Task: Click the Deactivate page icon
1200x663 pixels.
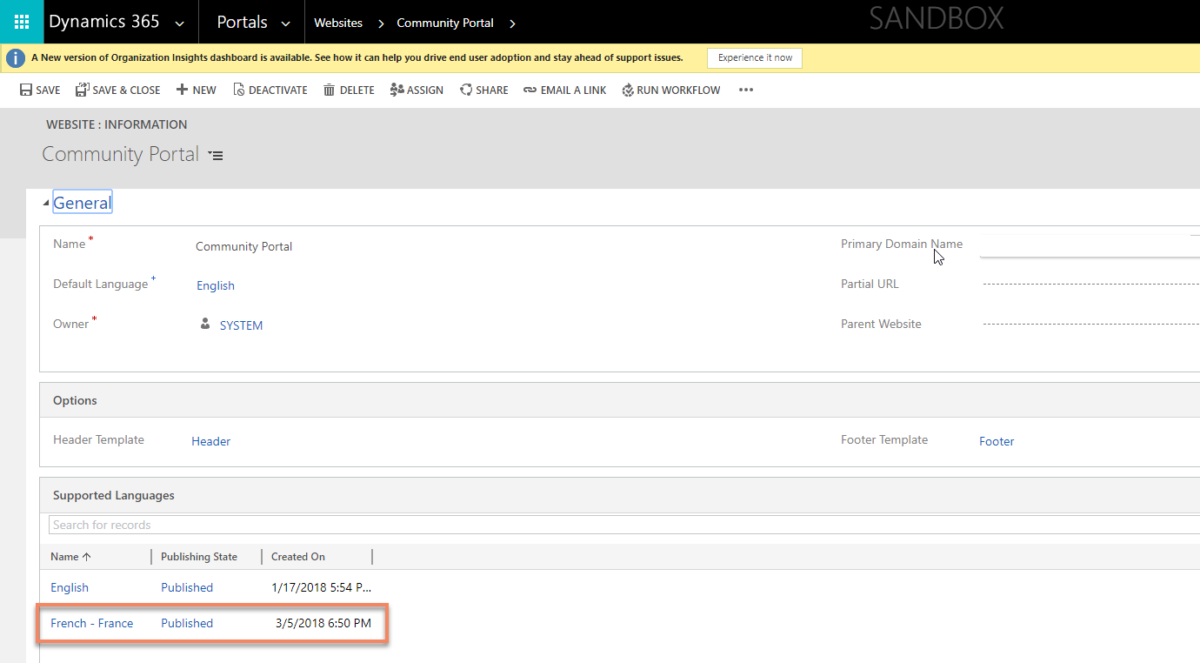Action: click(x=239, y=90)
